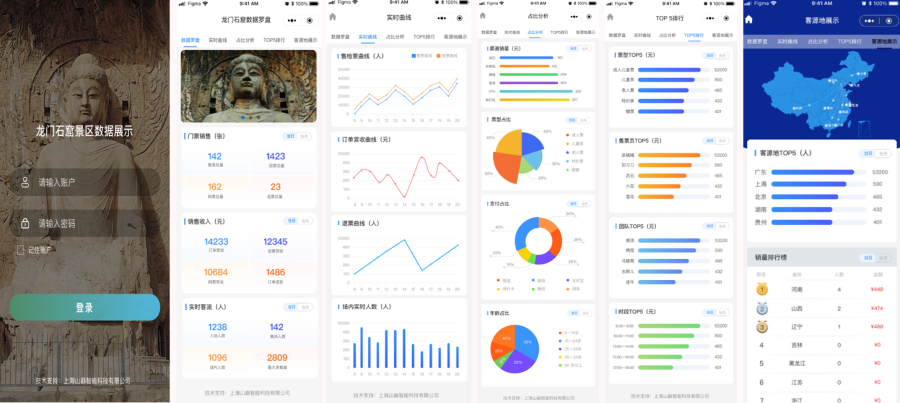900x403 pixels.
Task: Click the user icon beside the account field
Action: pyautogui.click(x=24, y=183)
